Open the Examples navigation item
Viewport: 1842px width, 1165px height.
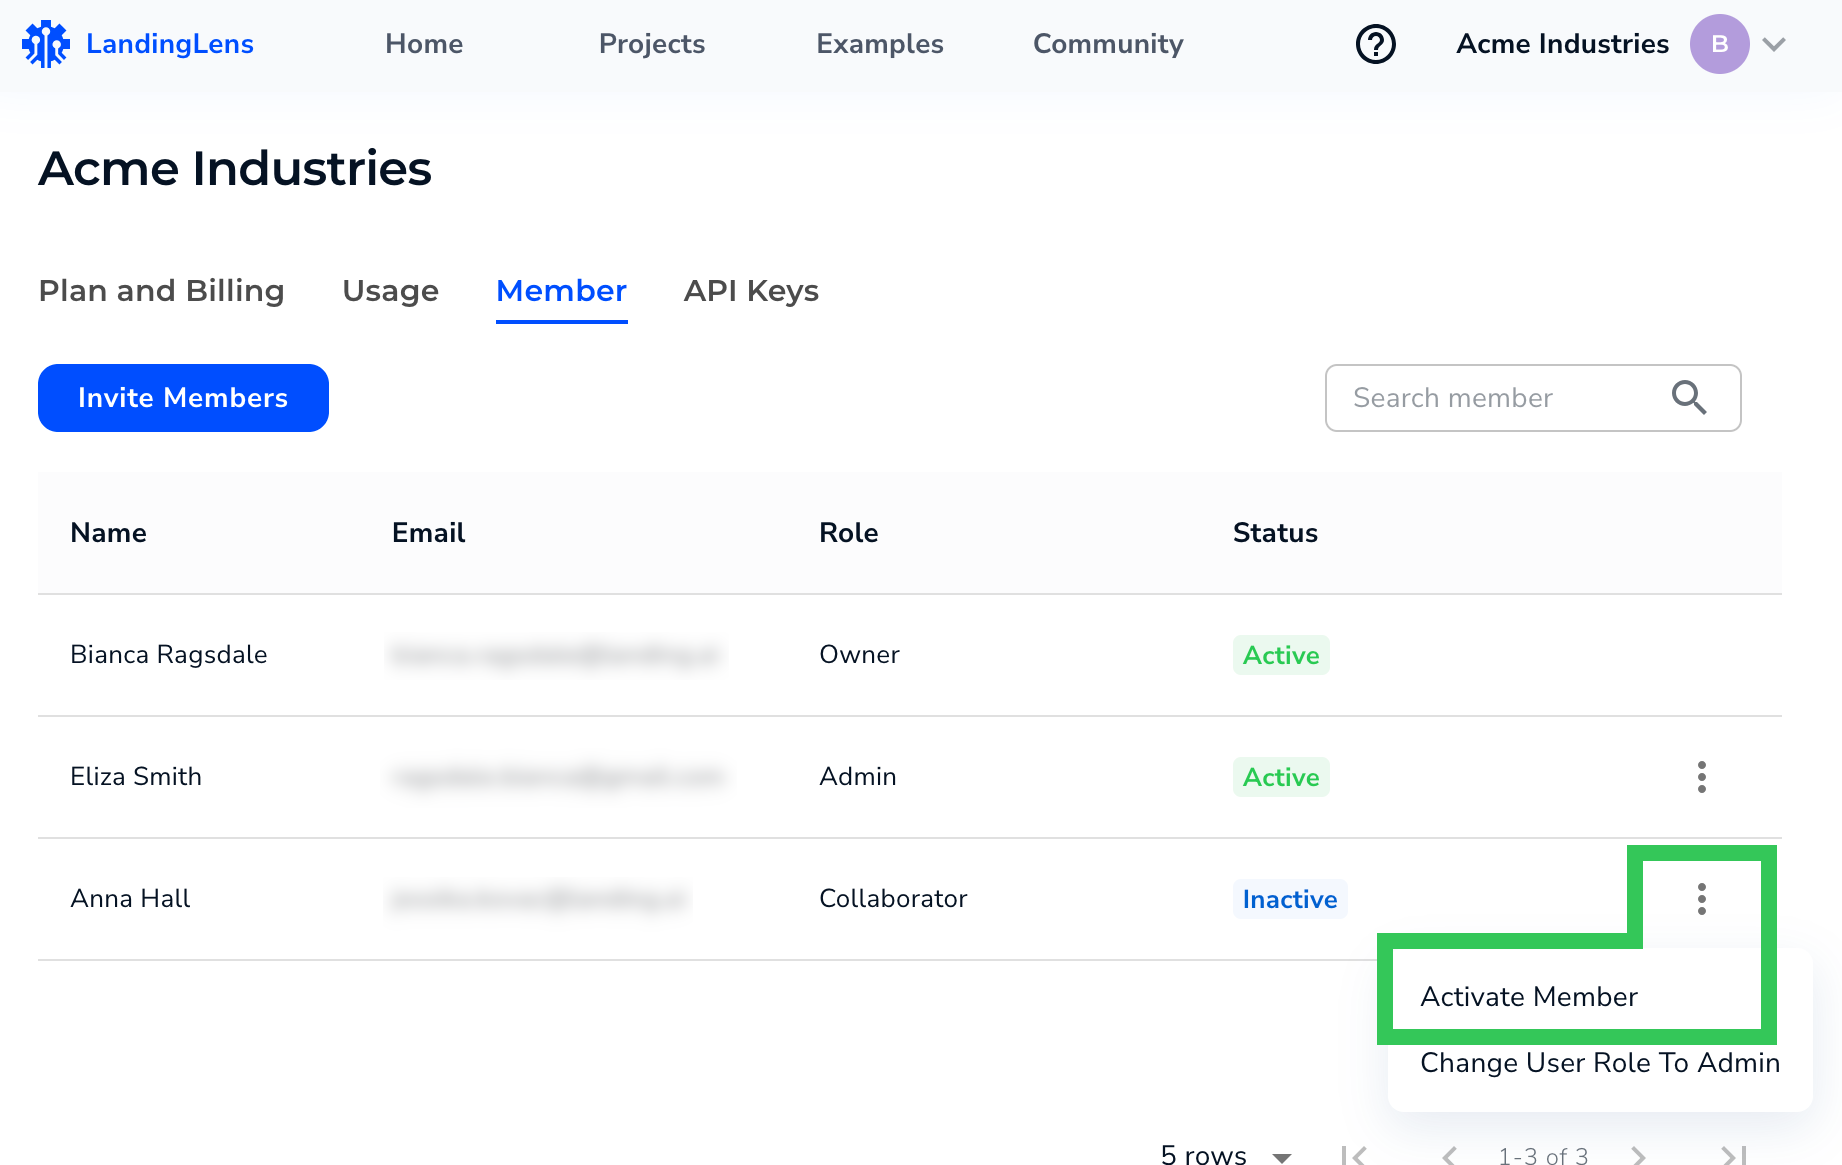click(880, 44)
